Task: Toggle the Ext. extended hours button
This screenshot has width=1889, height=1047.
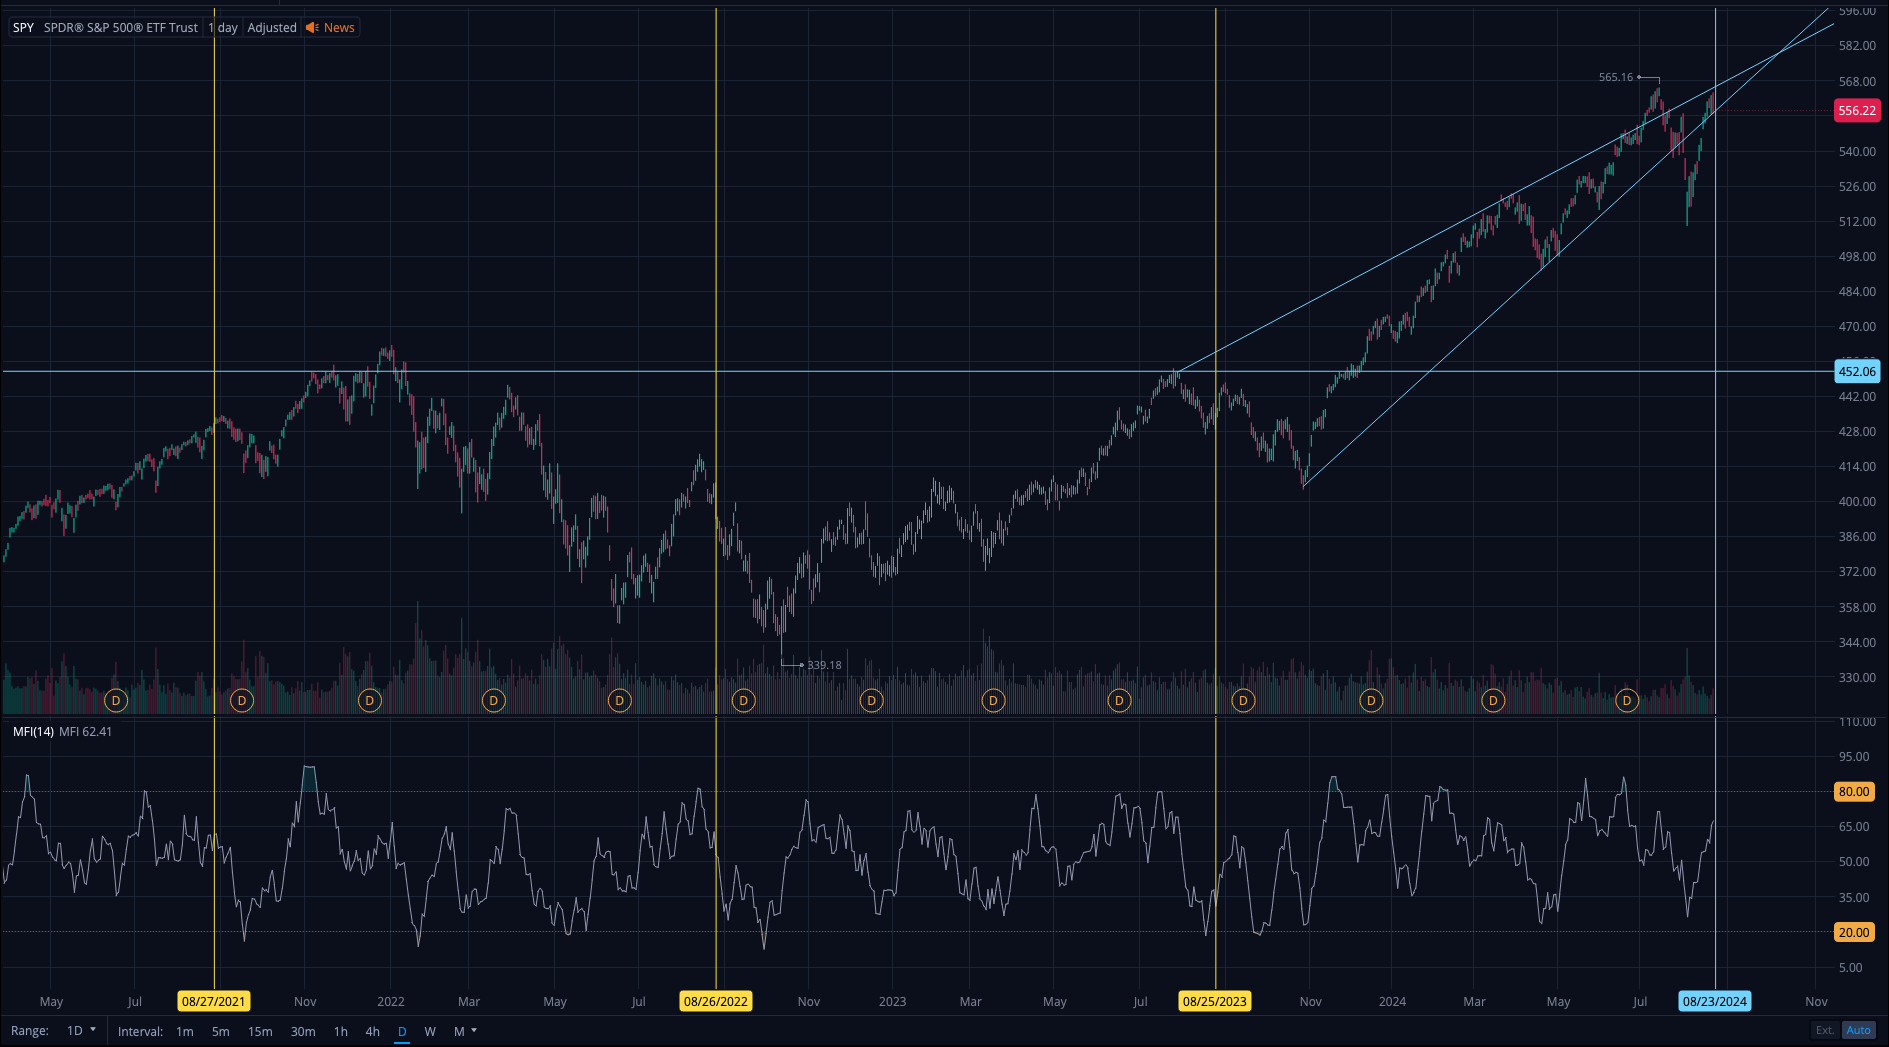Action: pyautogui.click(x=1825, y=1030)
